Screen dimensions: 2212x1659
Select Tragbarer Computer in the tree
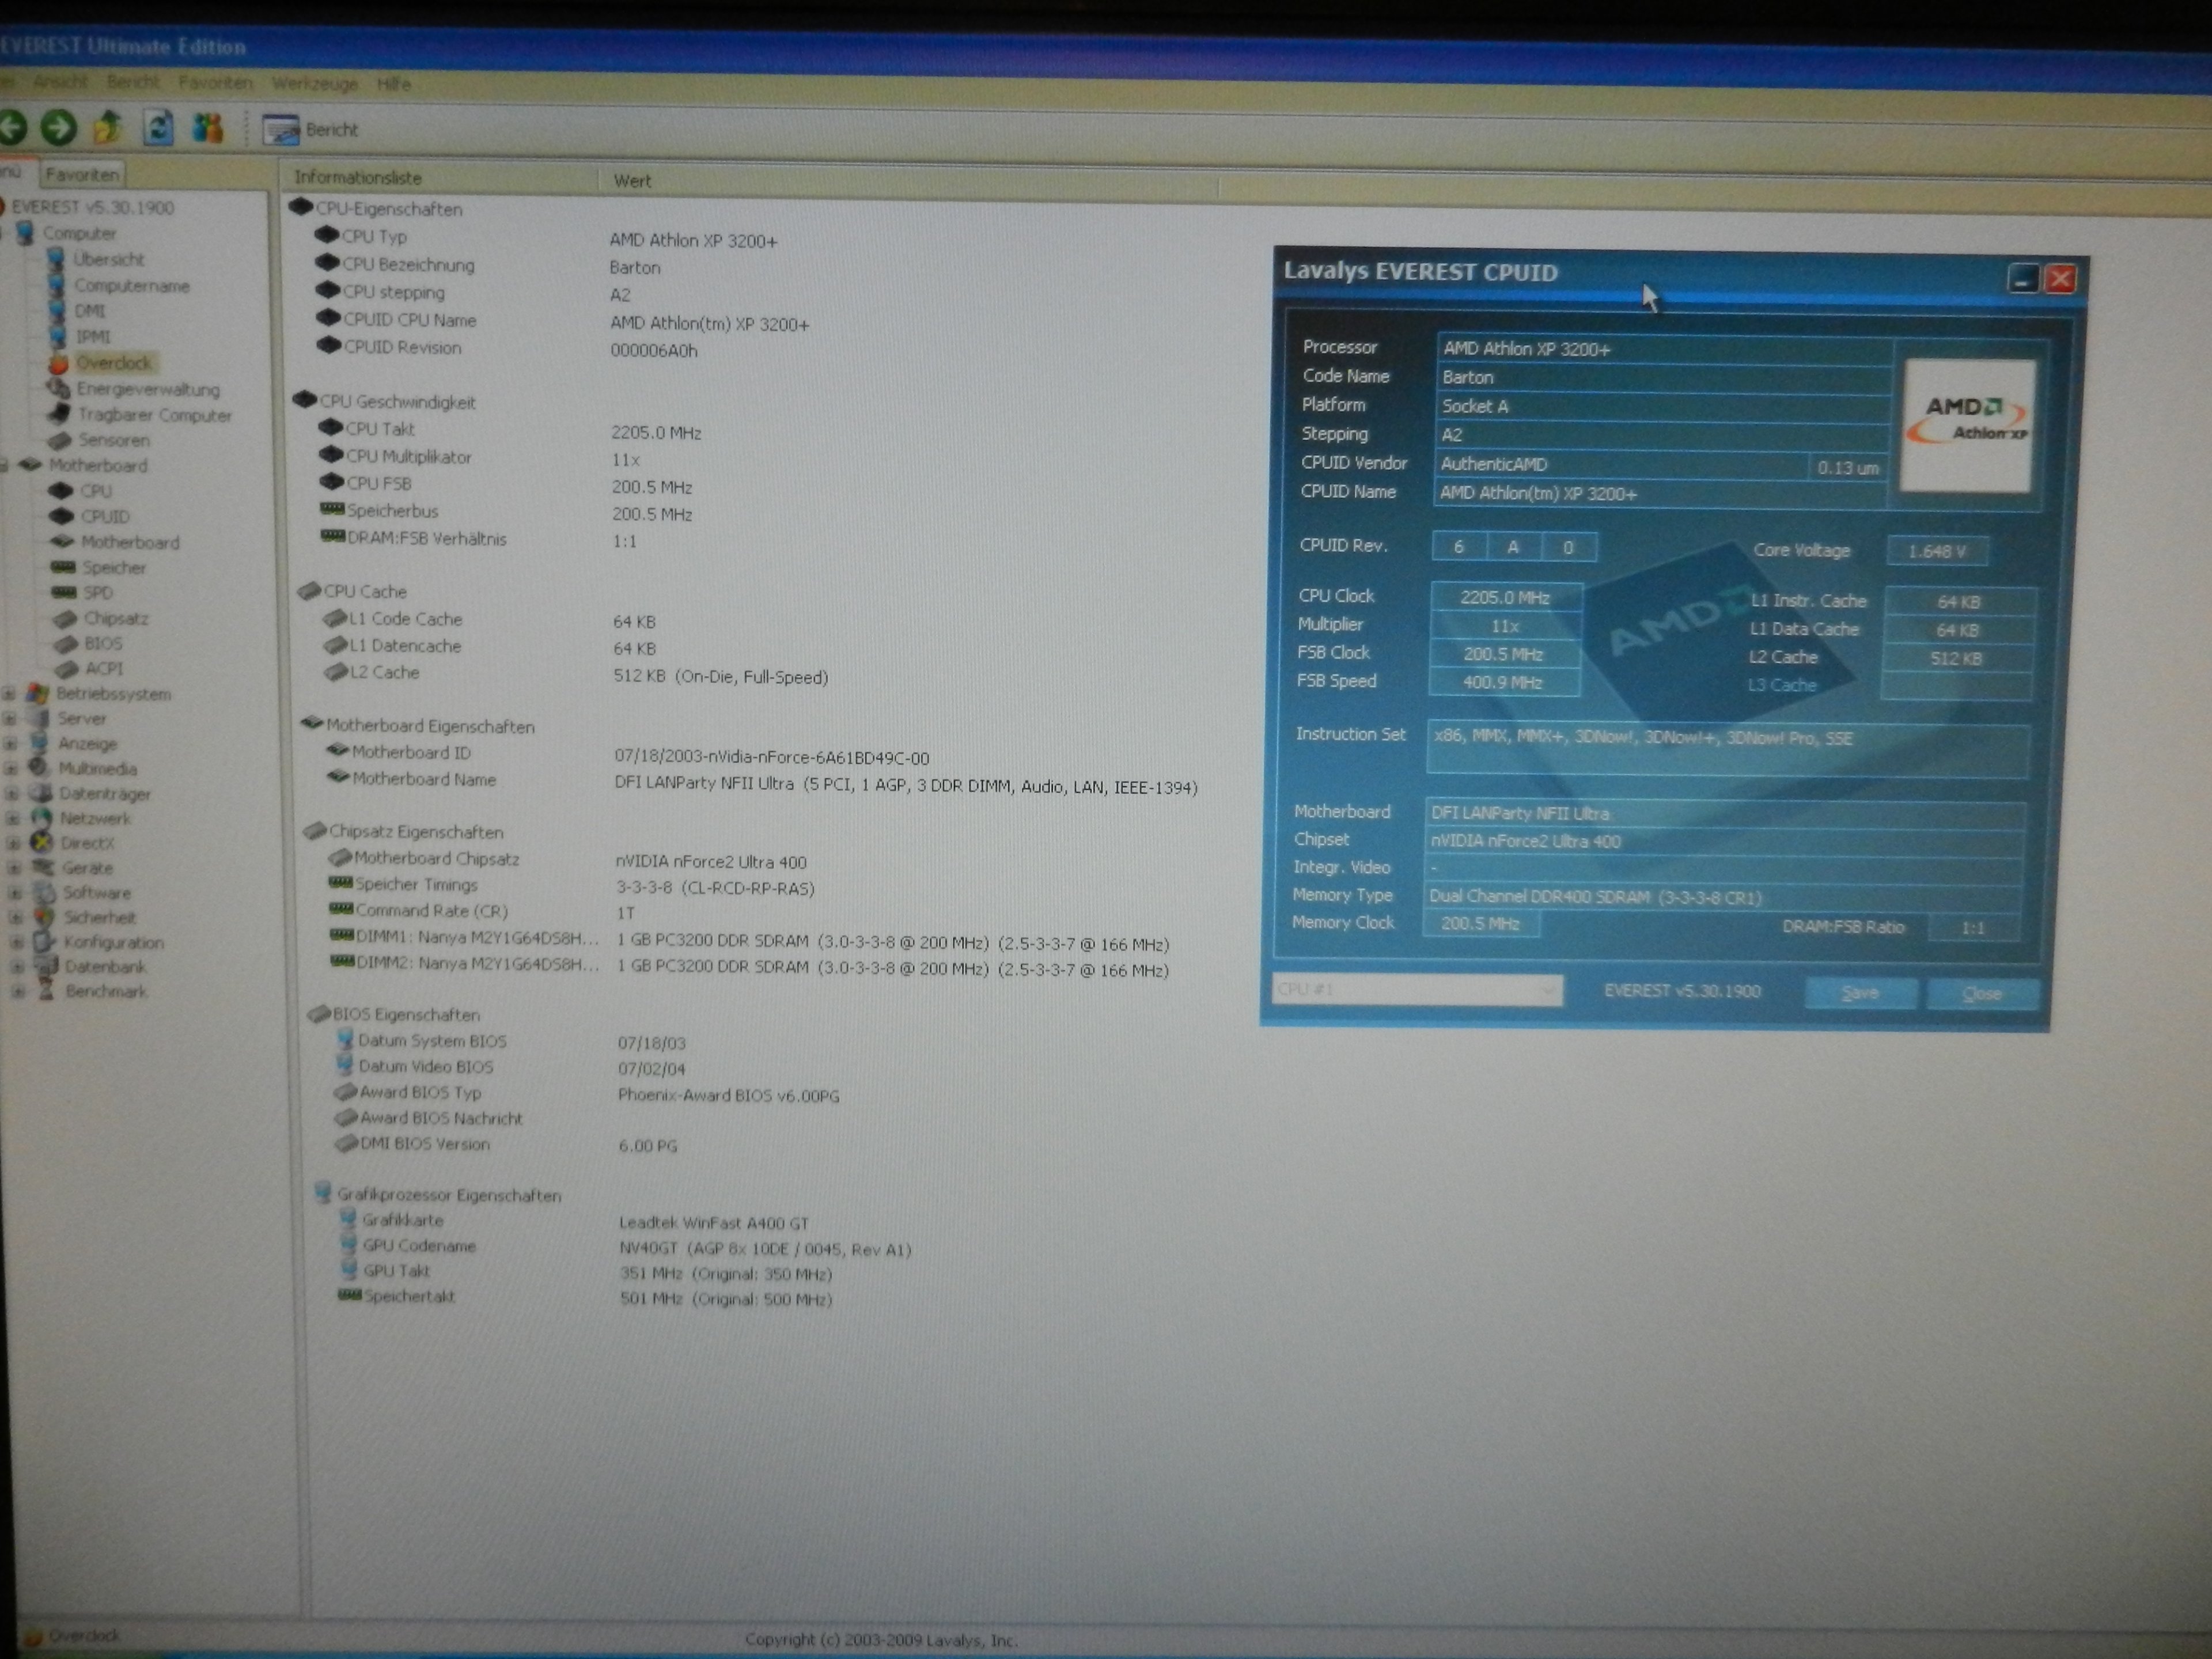pyautogui.click(x=154, y=414)
